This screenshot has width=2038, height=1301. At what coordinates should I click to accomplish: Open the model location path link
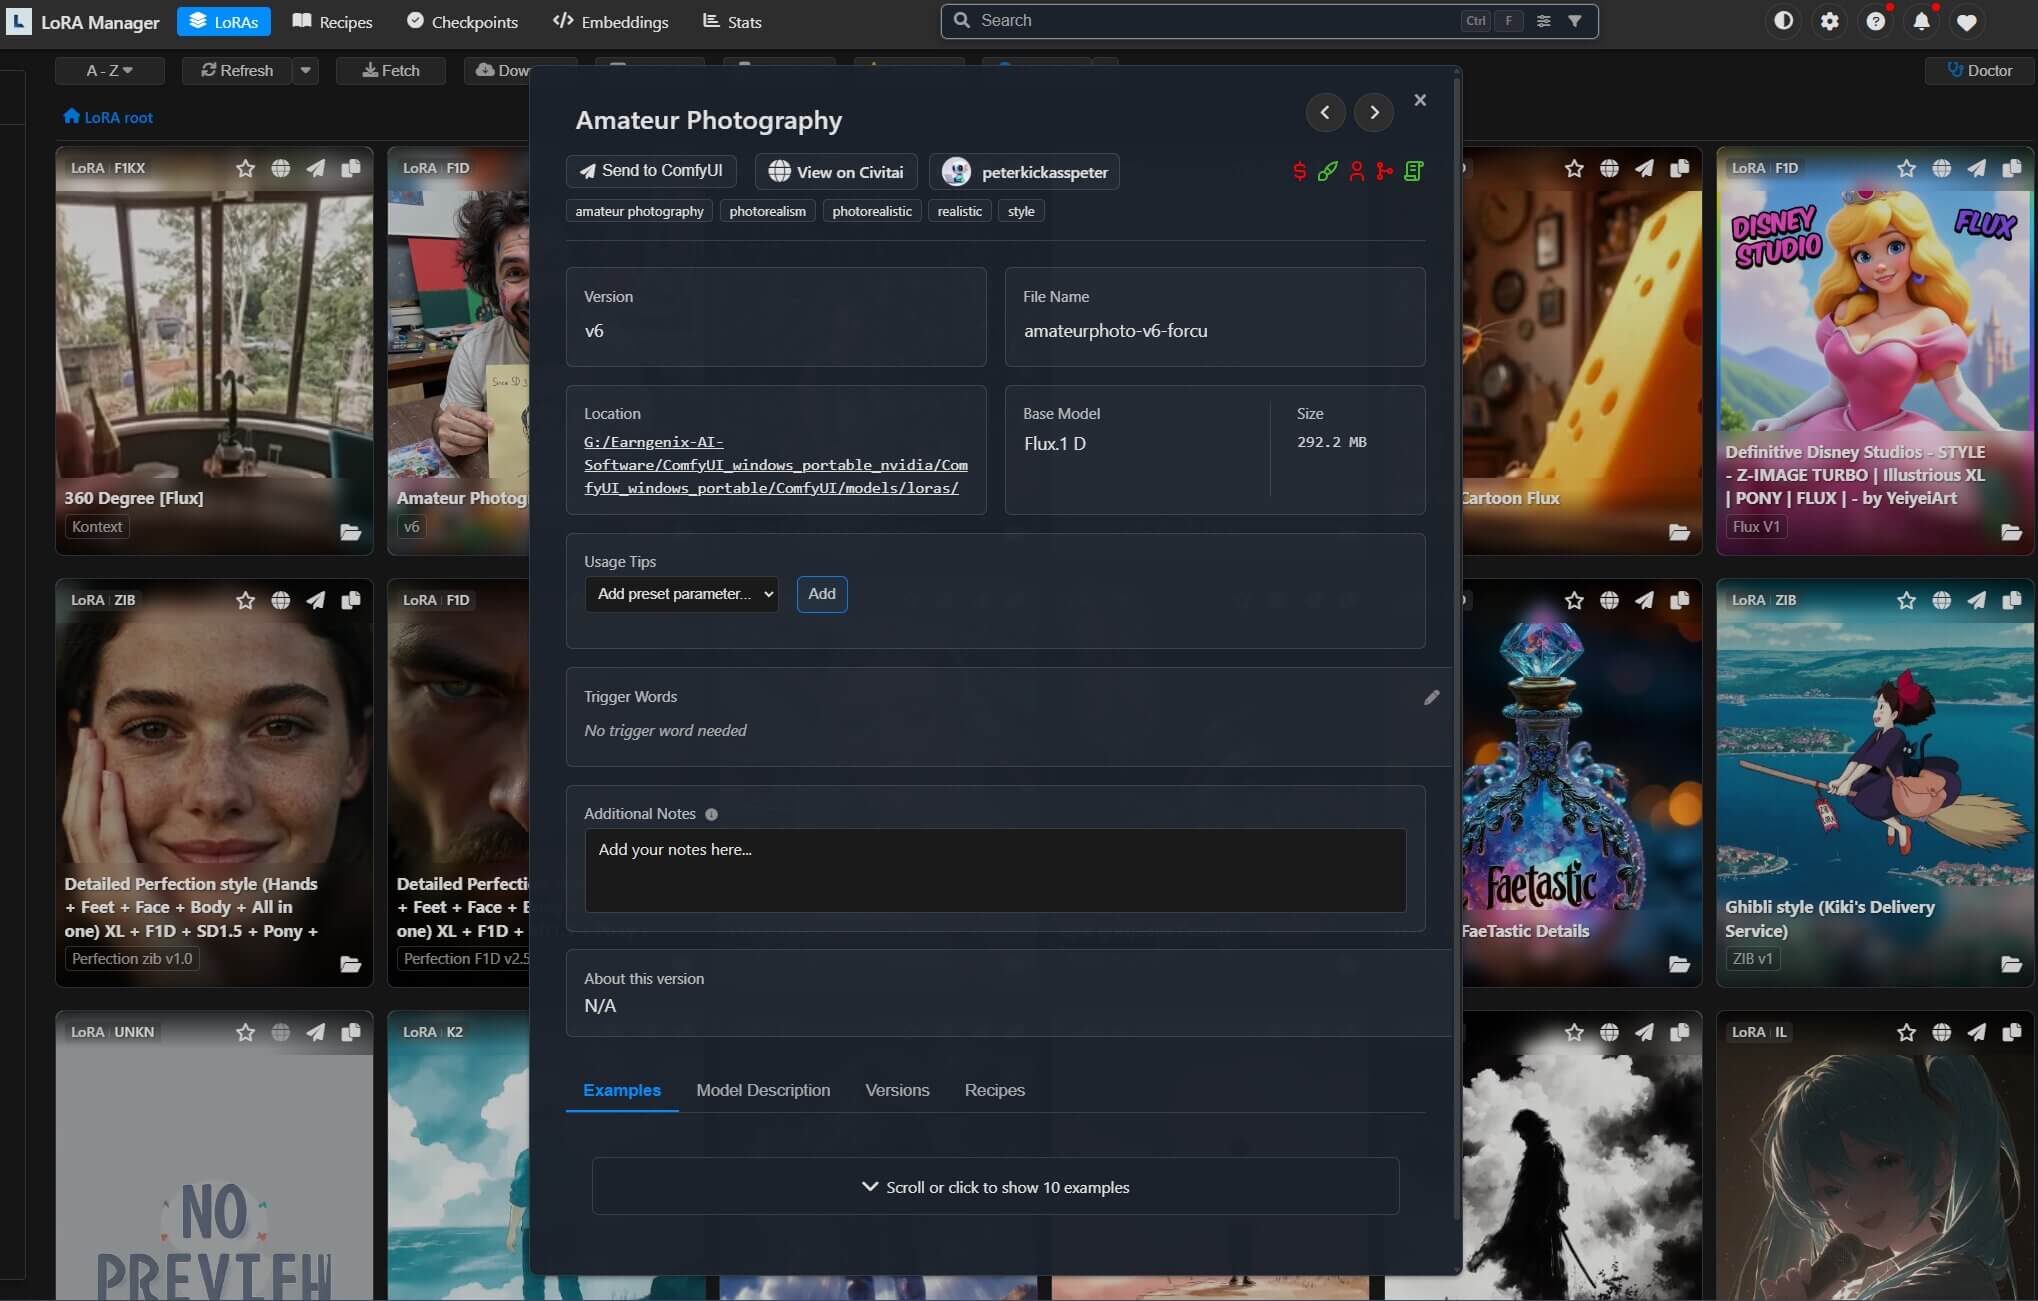[776, 465]
